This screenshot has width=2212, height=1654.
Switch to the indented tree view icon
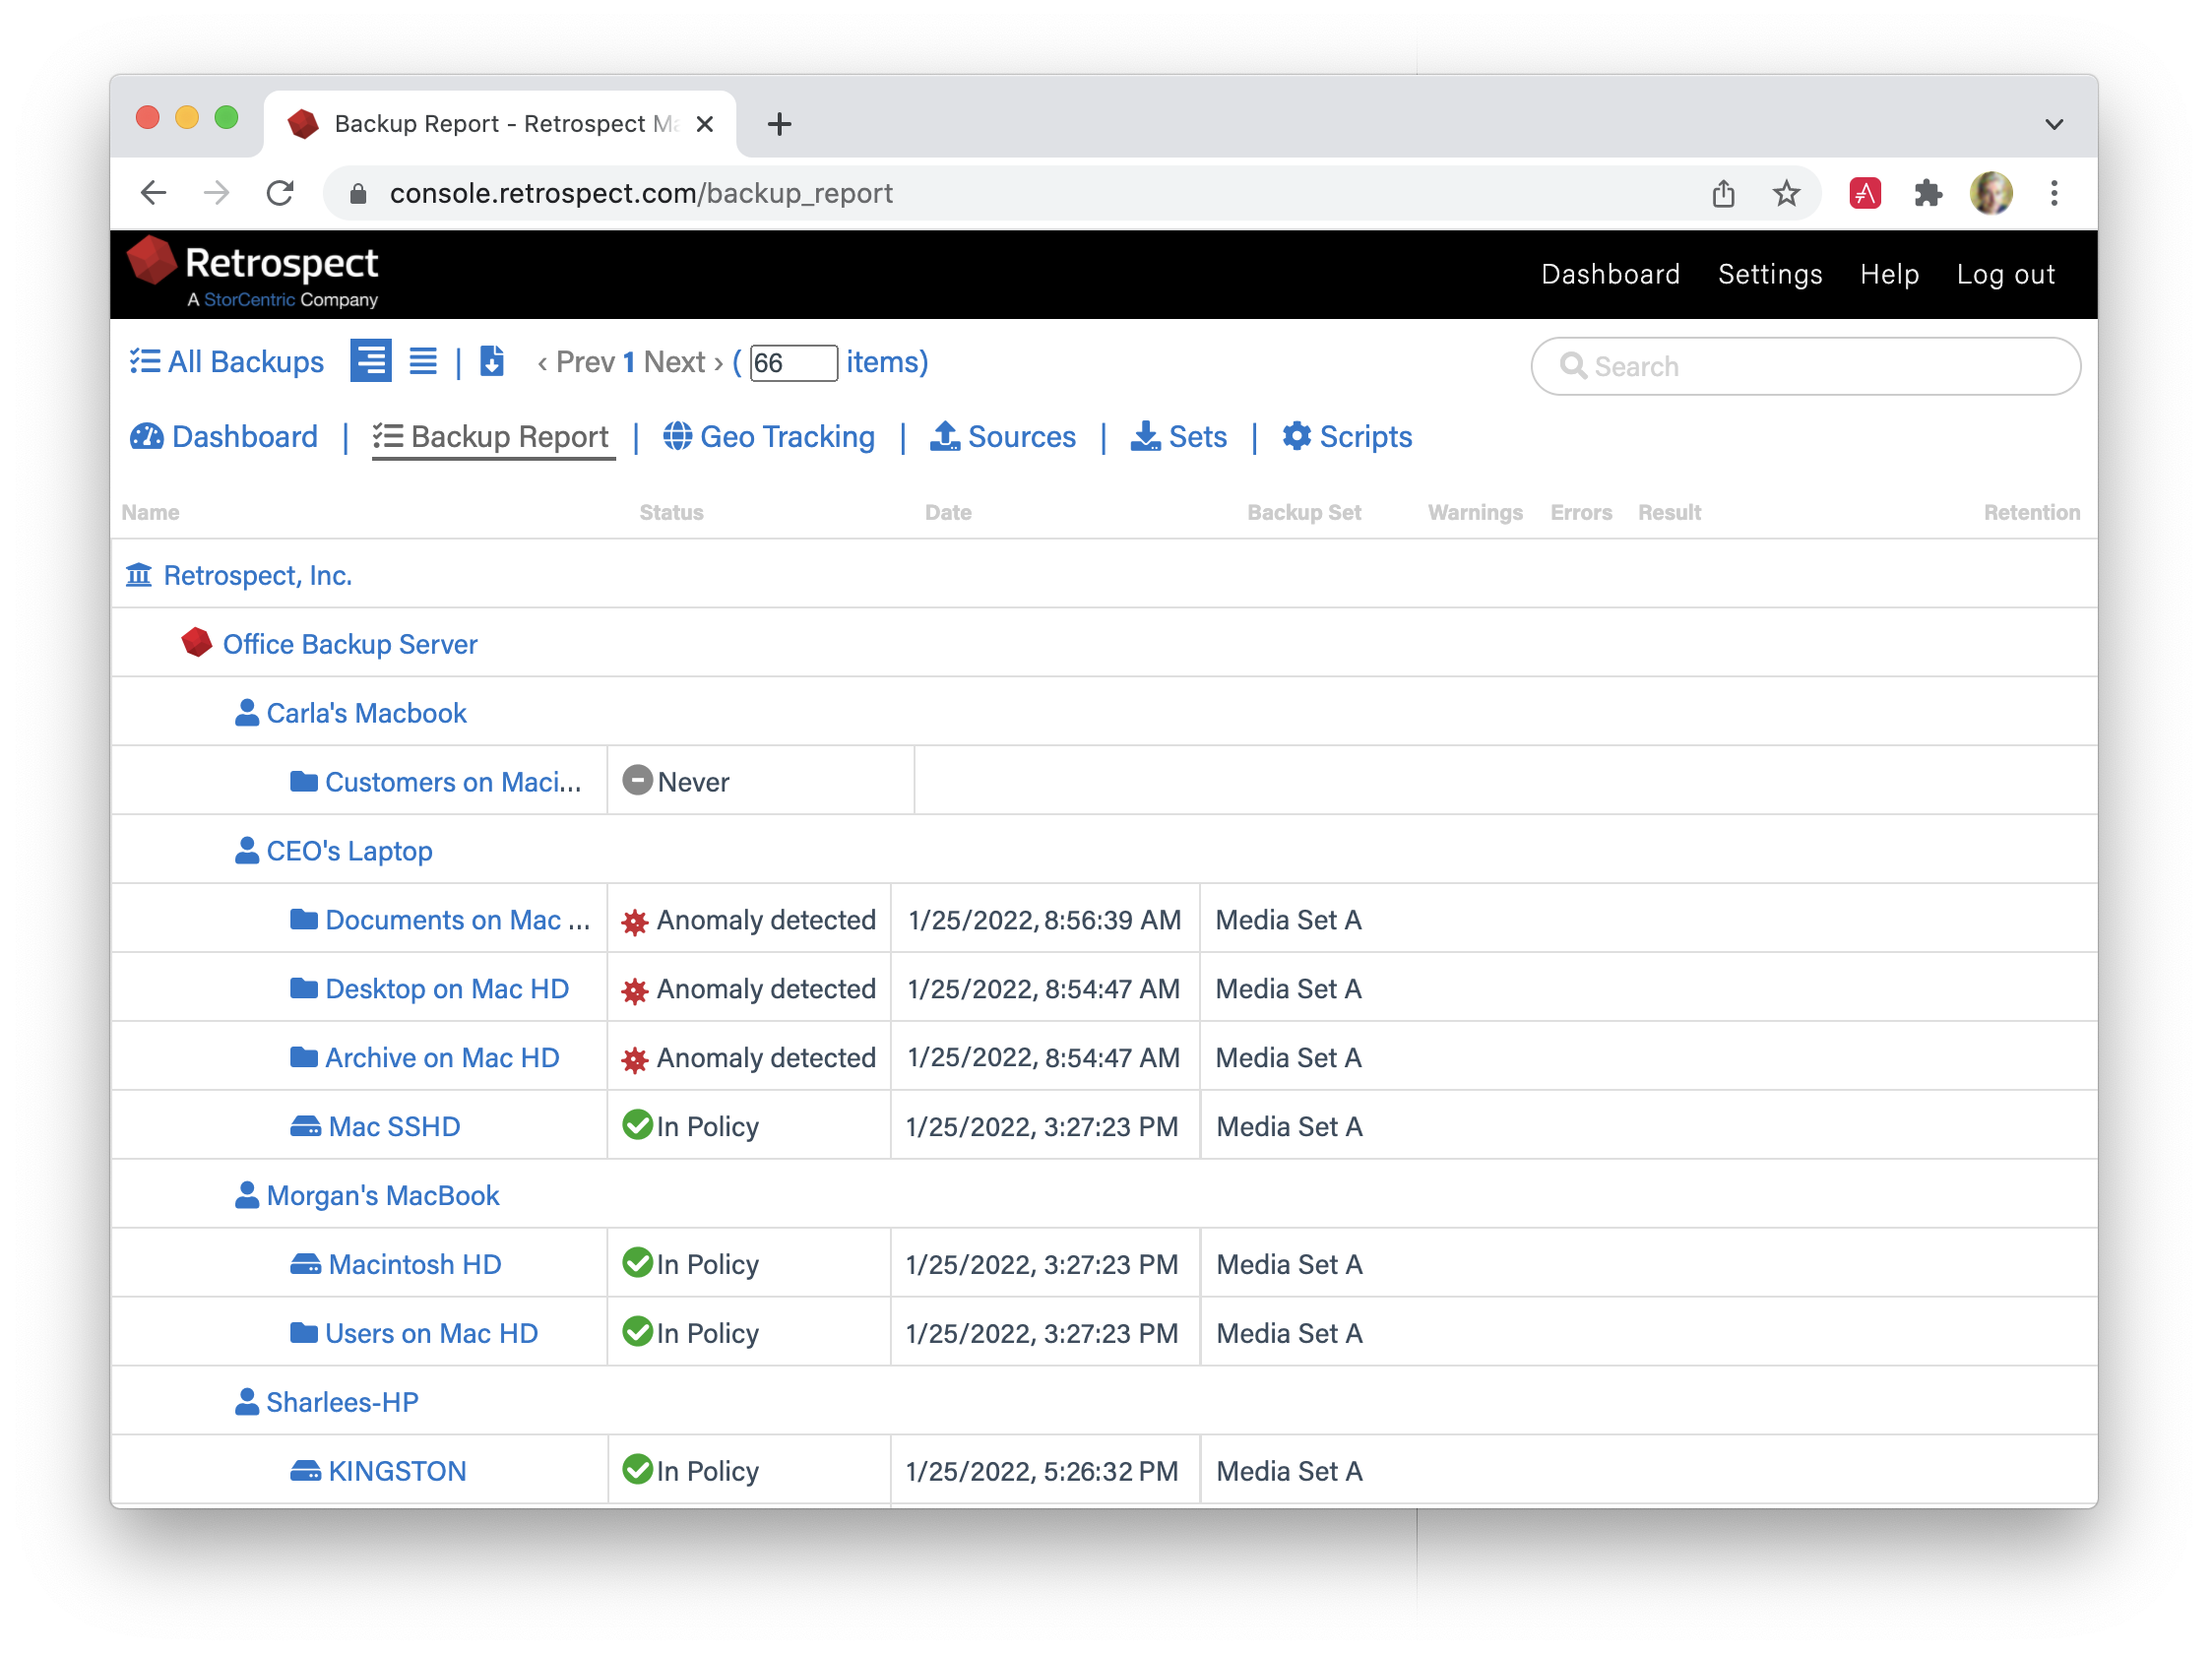coord(370,361)
